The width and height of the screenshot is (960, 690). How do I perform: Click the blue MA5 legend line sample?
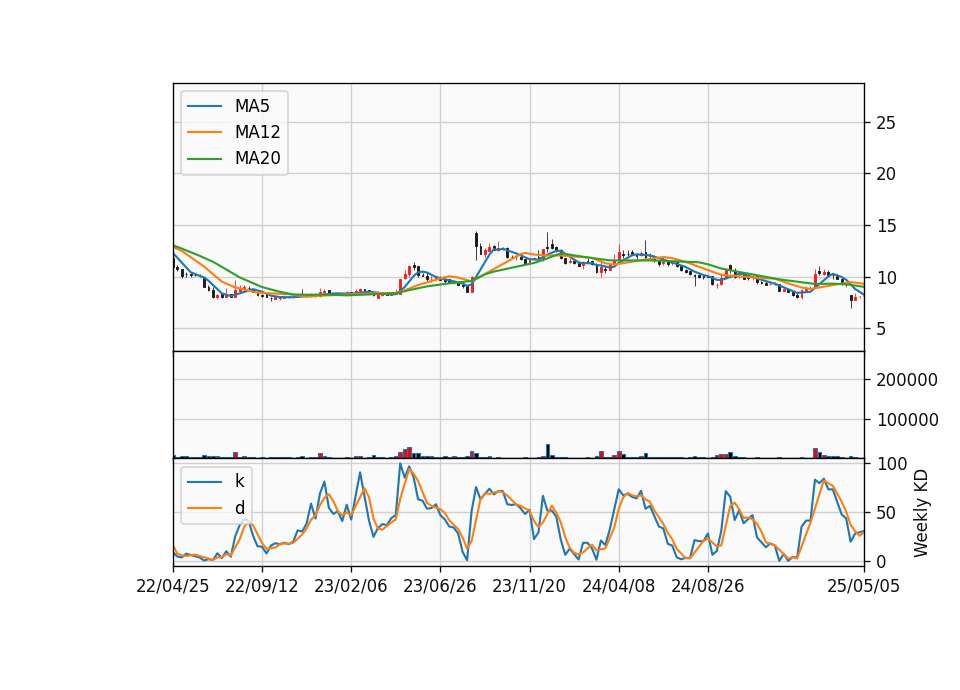(x=204, y=106)
